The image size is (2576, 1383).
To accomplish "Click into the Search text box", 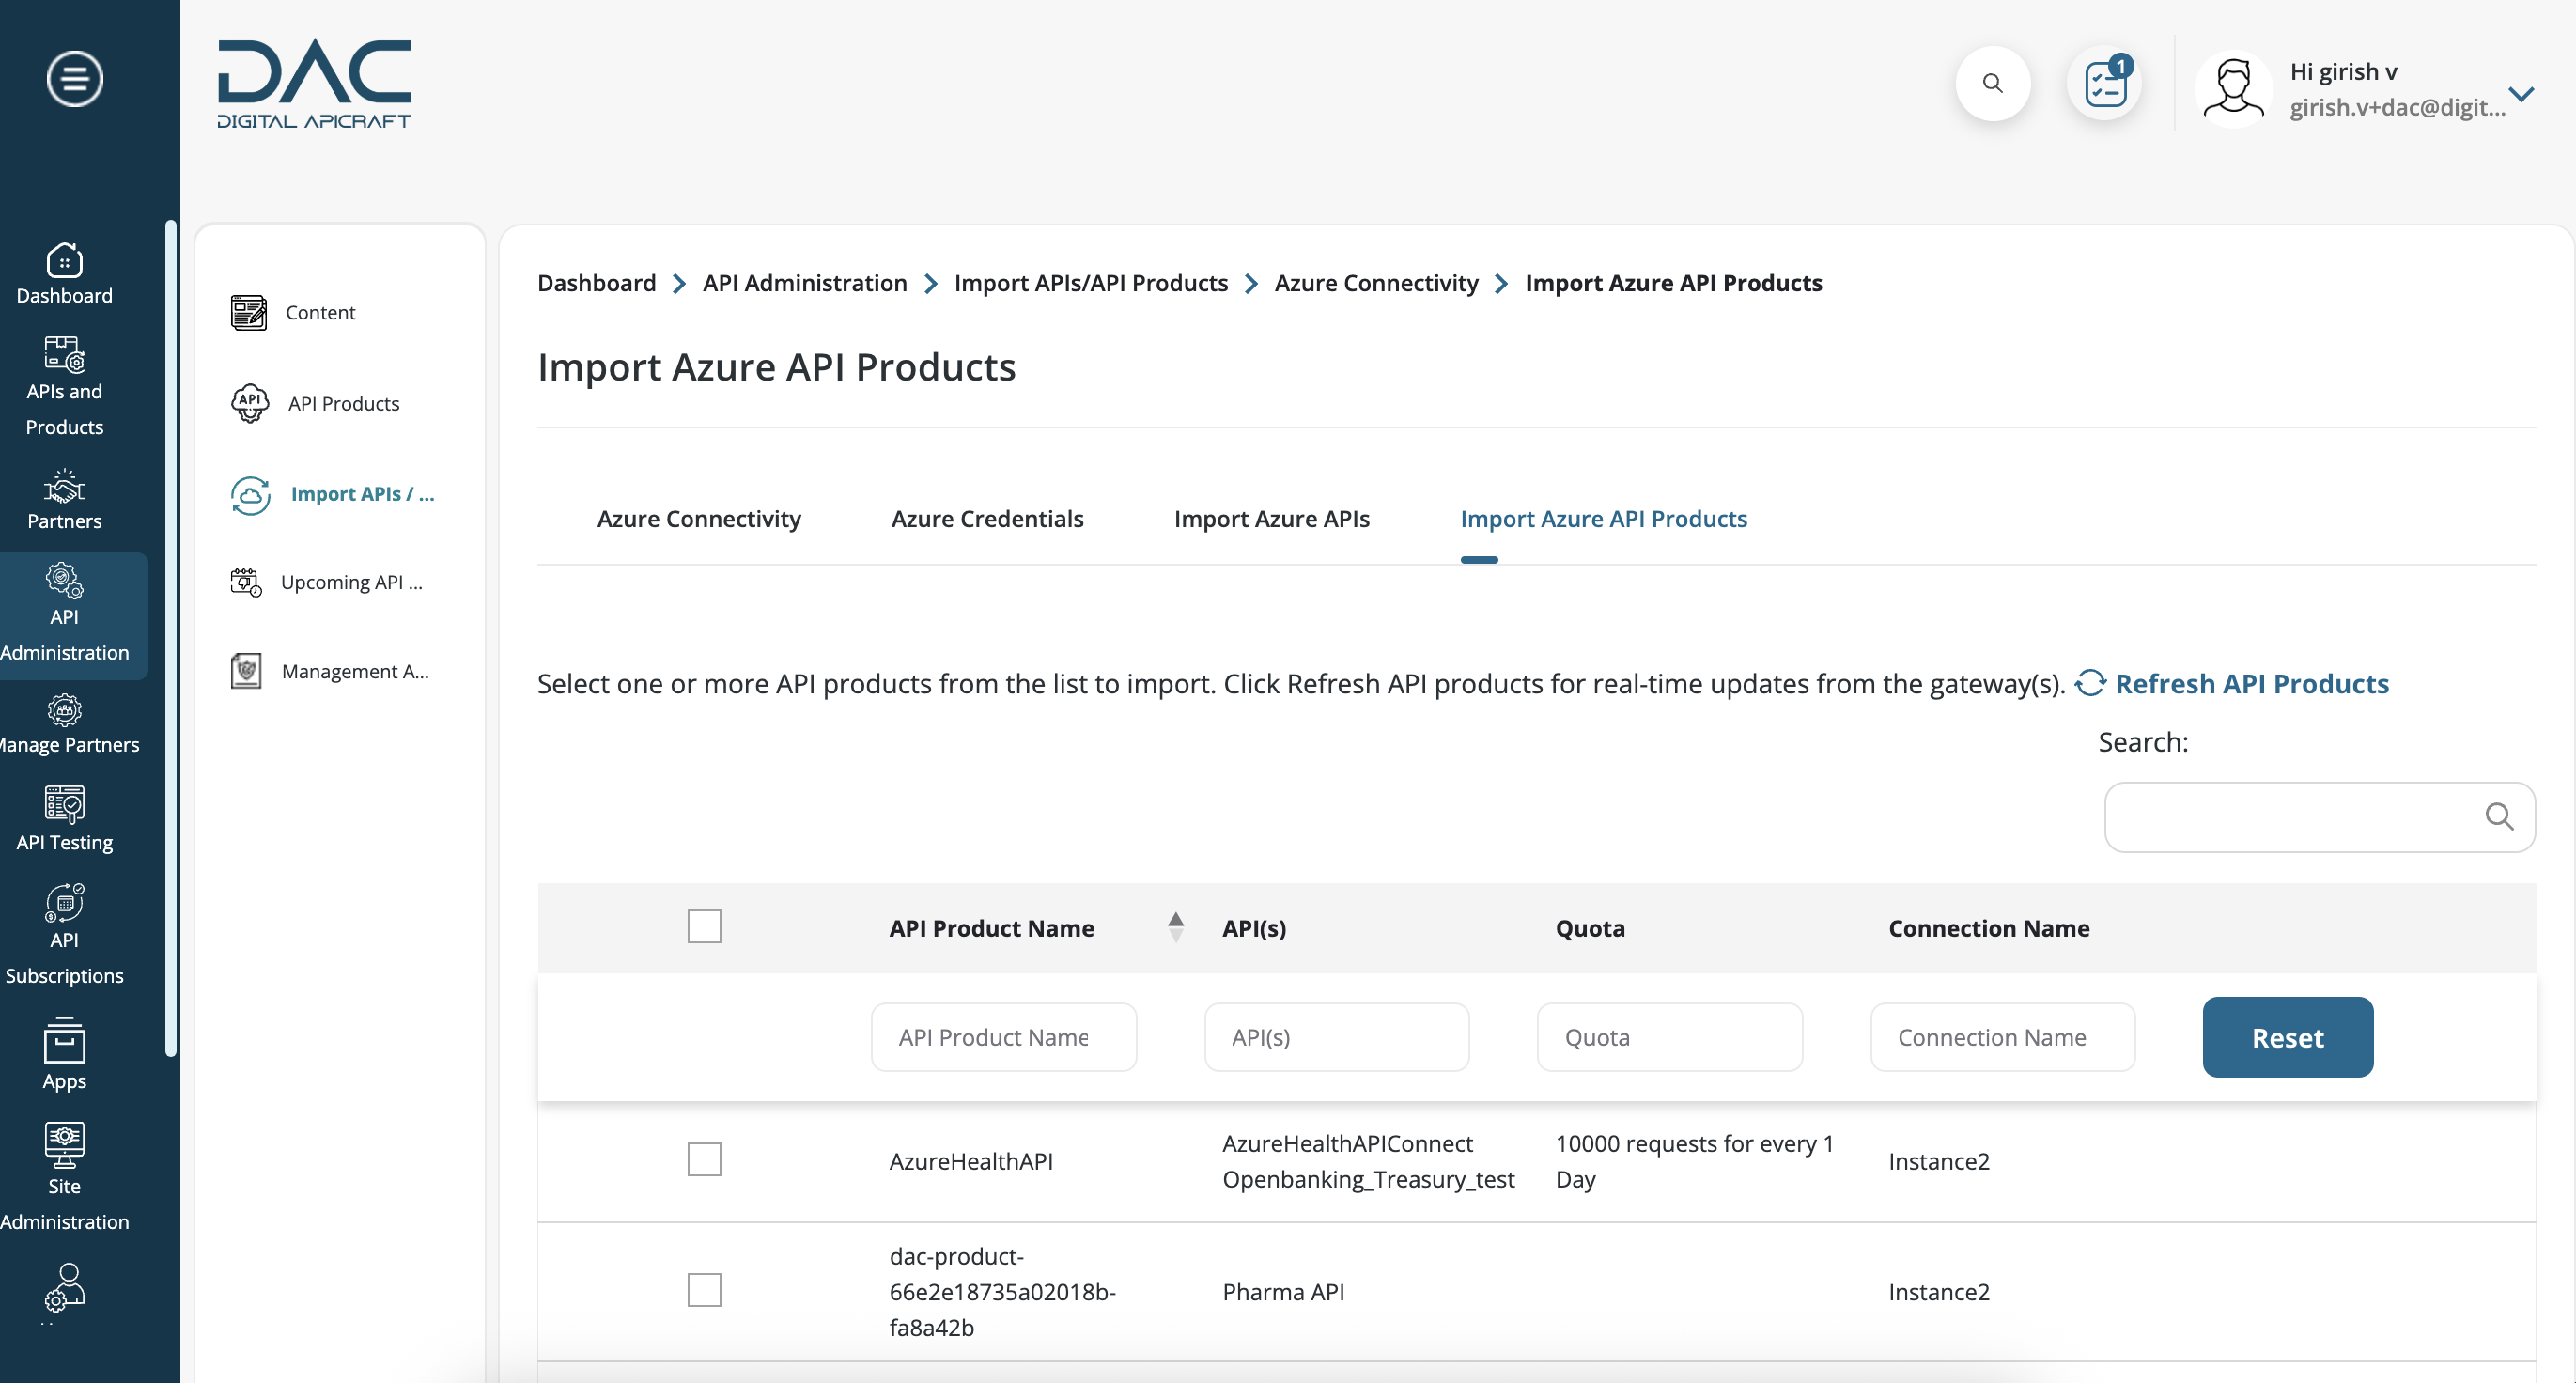I will [x=2319, y=817].
